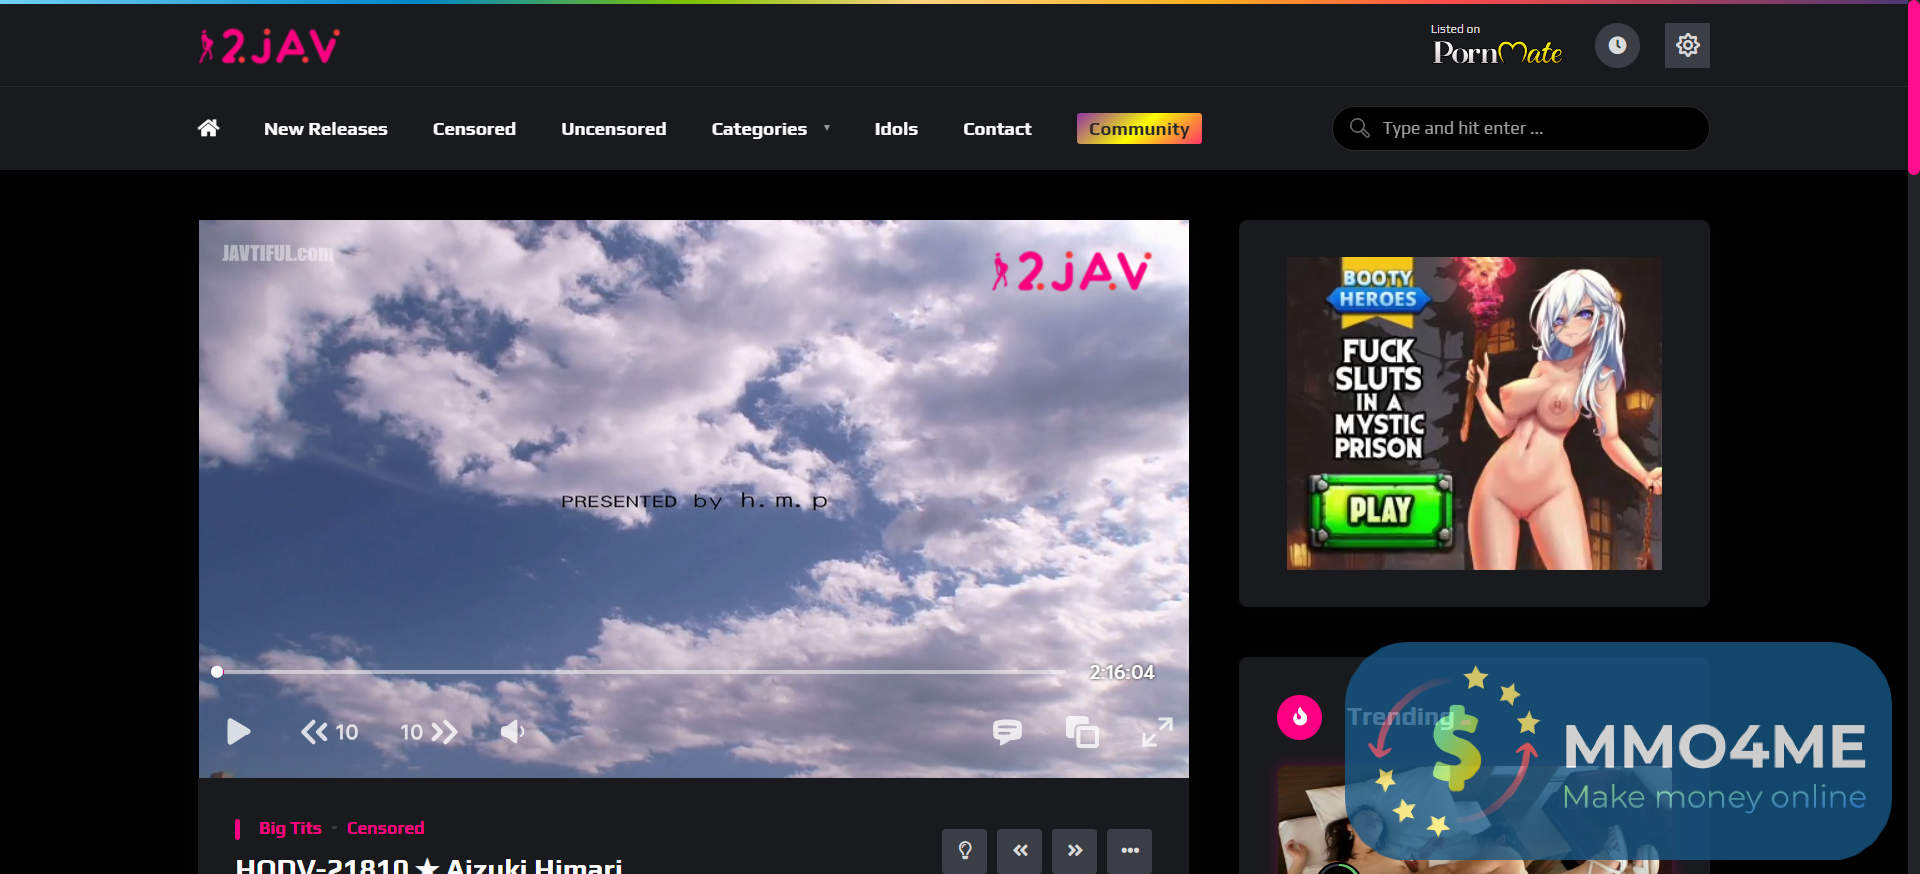Play the video
Screen dimensions: 1920x874
[x=238, y=732]
